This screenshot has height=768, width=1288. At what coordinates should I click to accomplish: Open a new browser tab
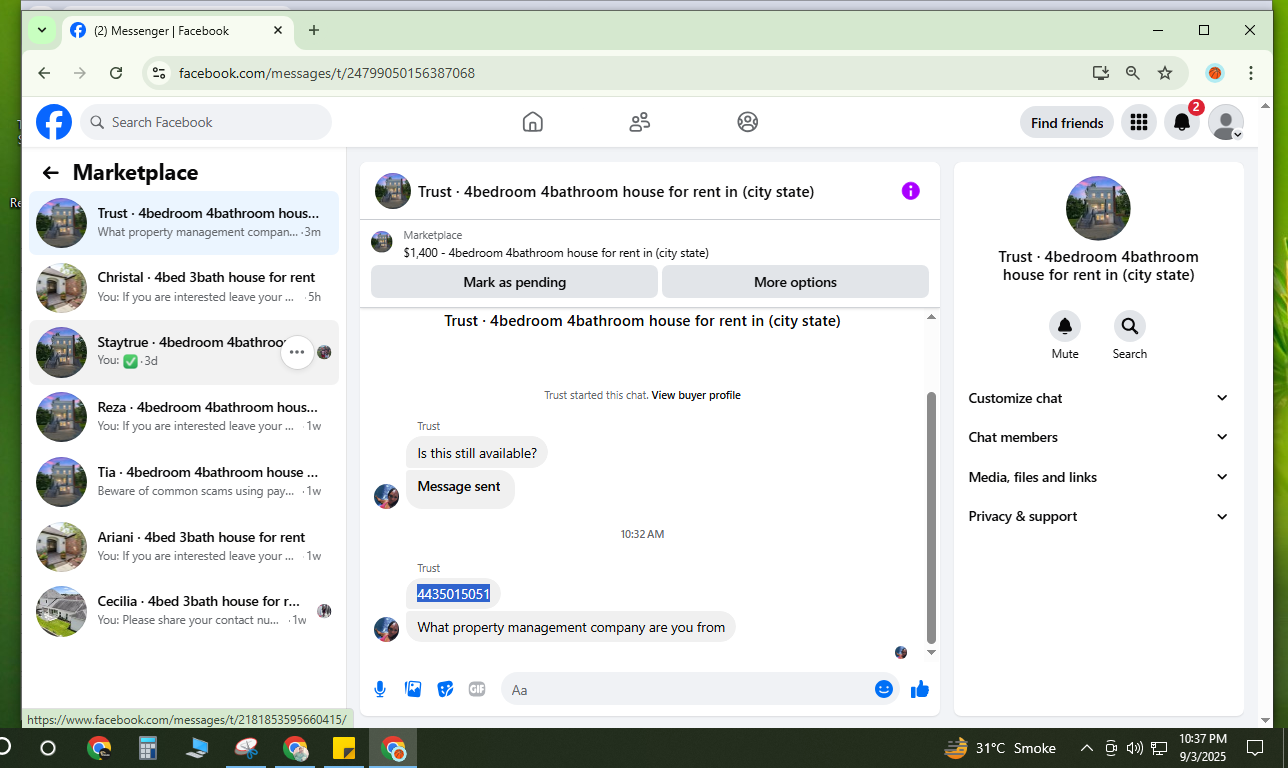314,30
